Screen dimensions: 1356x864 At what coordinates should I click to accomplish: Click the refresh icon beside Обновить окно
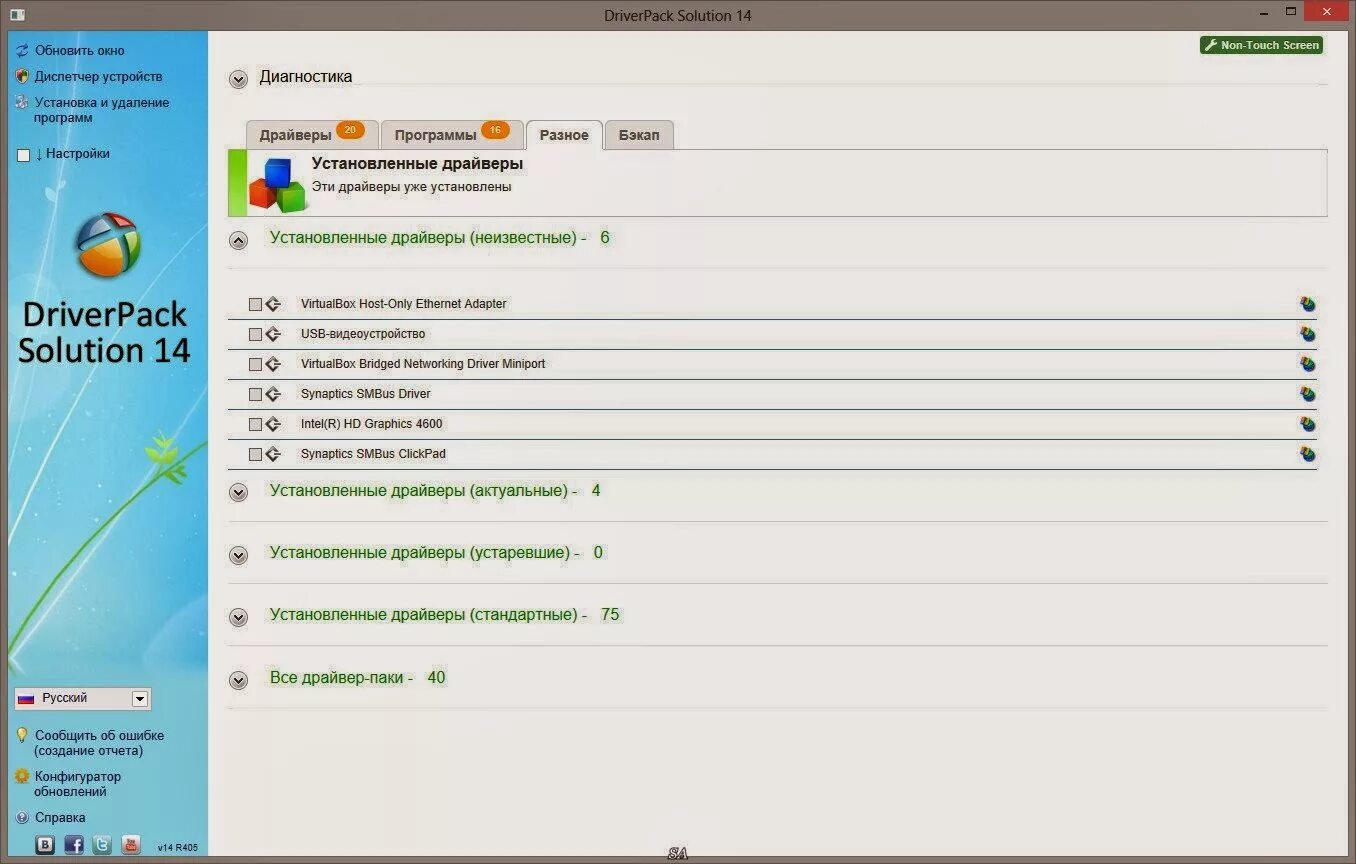coord(22,50)
